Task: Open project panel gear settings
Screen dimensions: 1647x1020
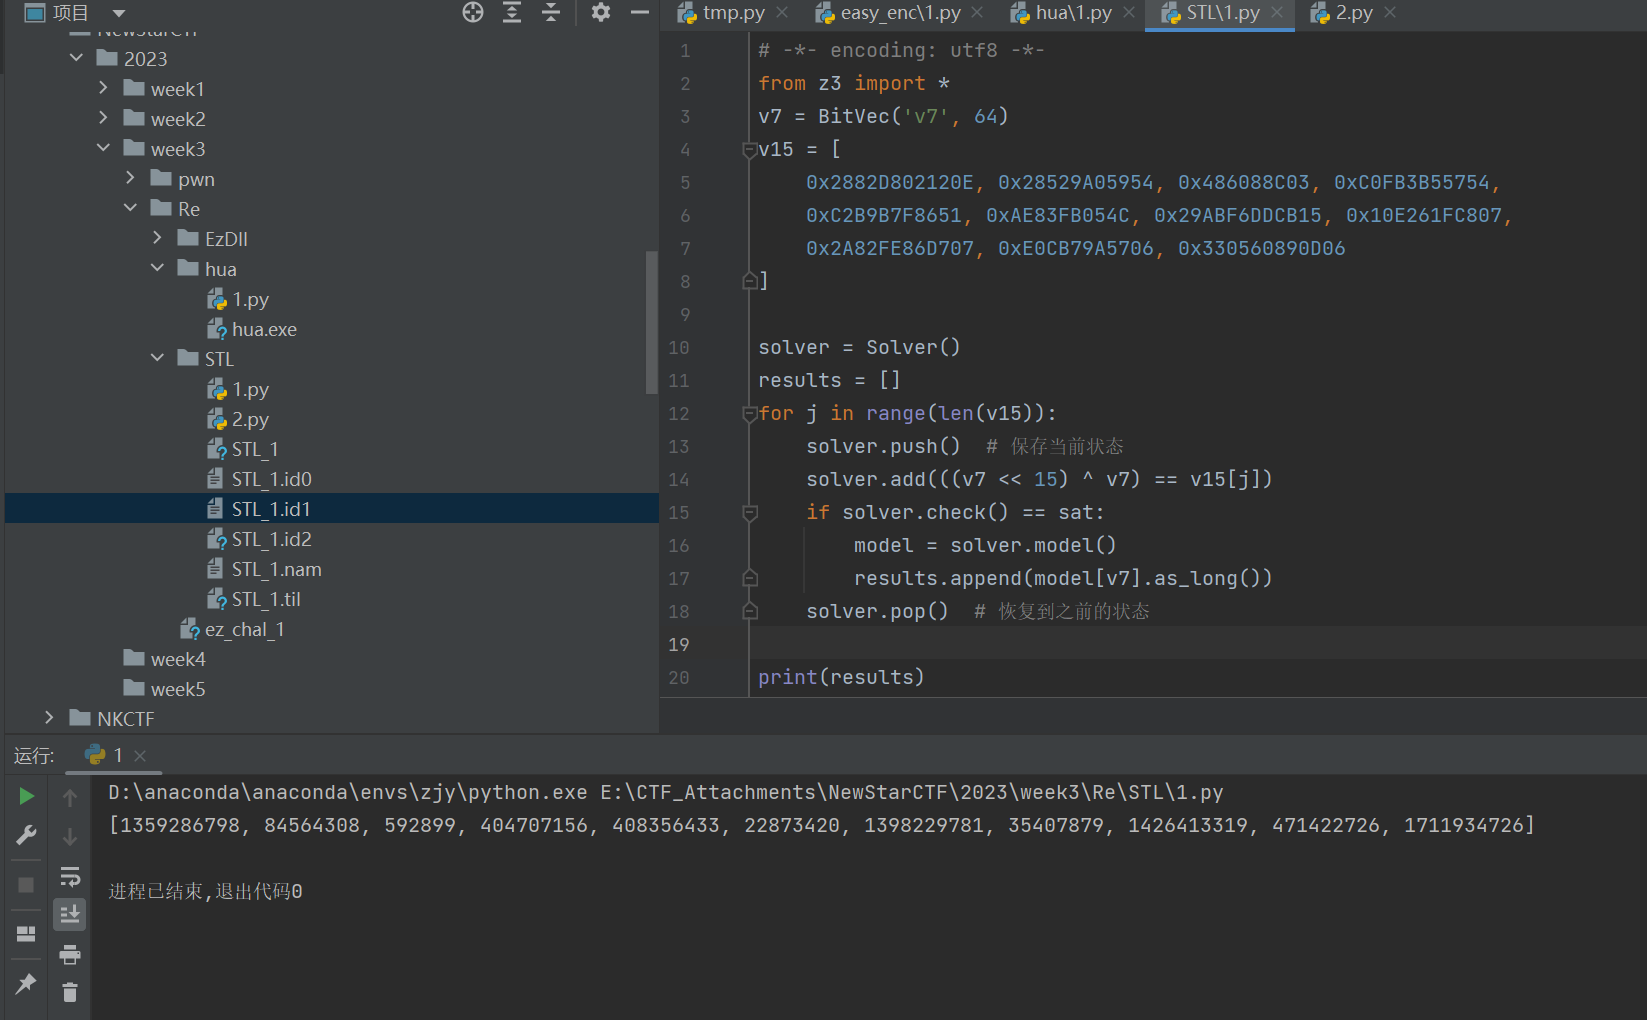Action: [x=600, y=12]
